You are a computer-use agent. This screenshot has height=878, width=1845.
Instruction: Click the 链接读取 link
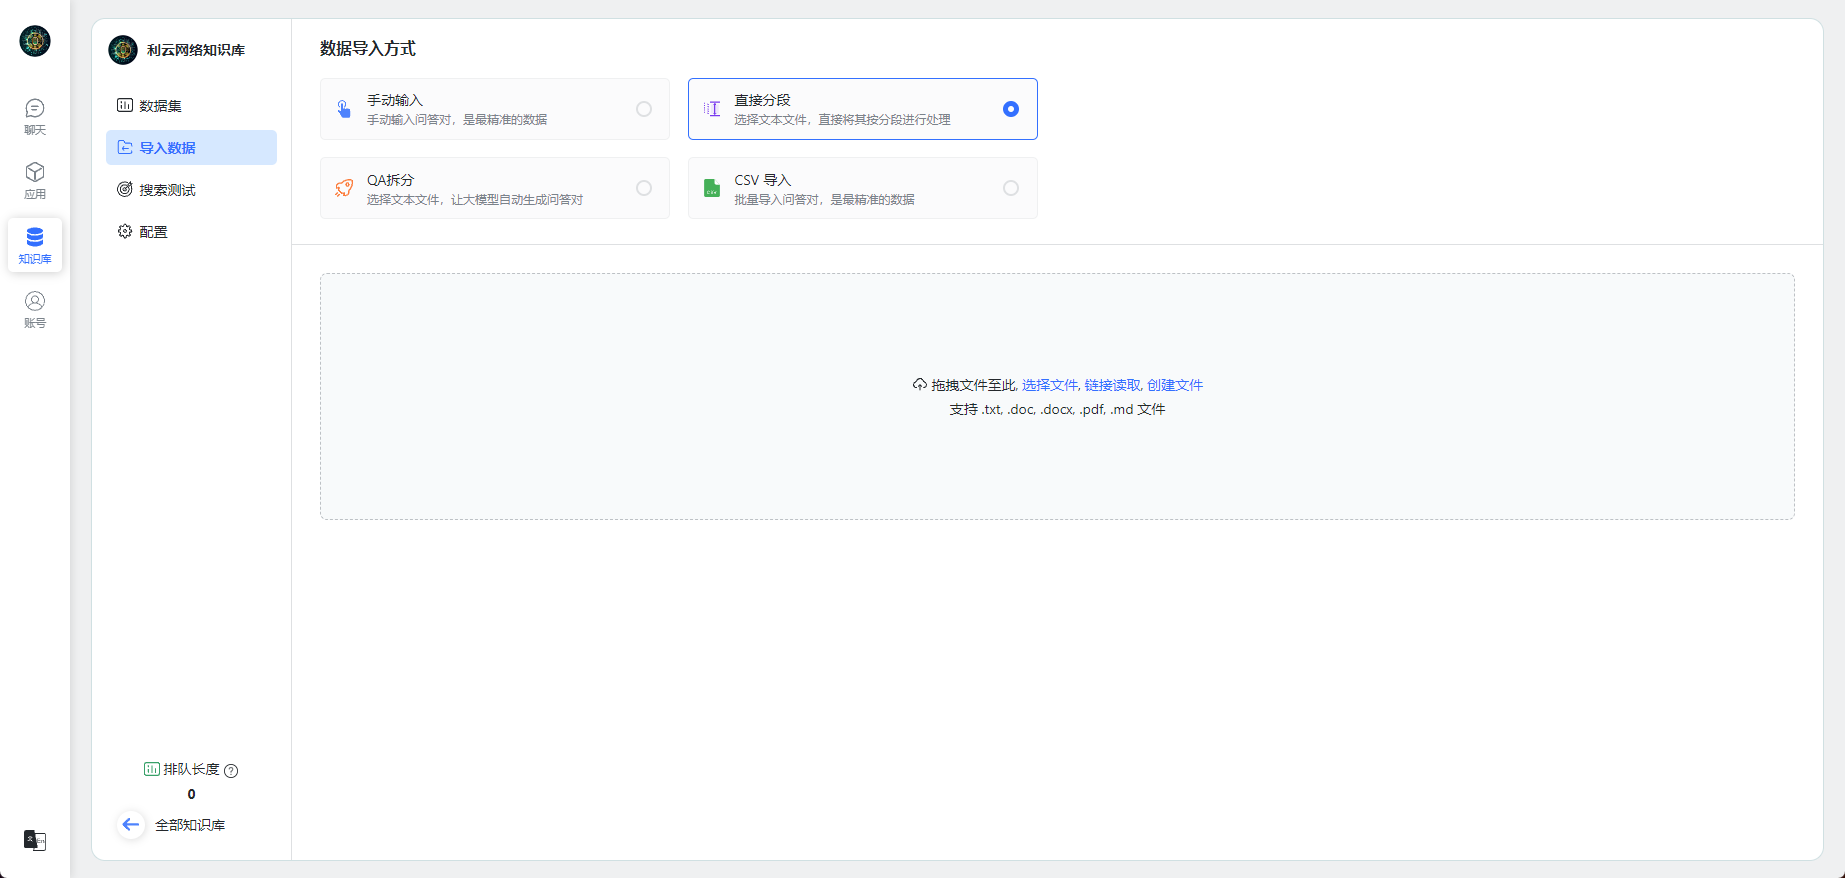click(1112, 385)
